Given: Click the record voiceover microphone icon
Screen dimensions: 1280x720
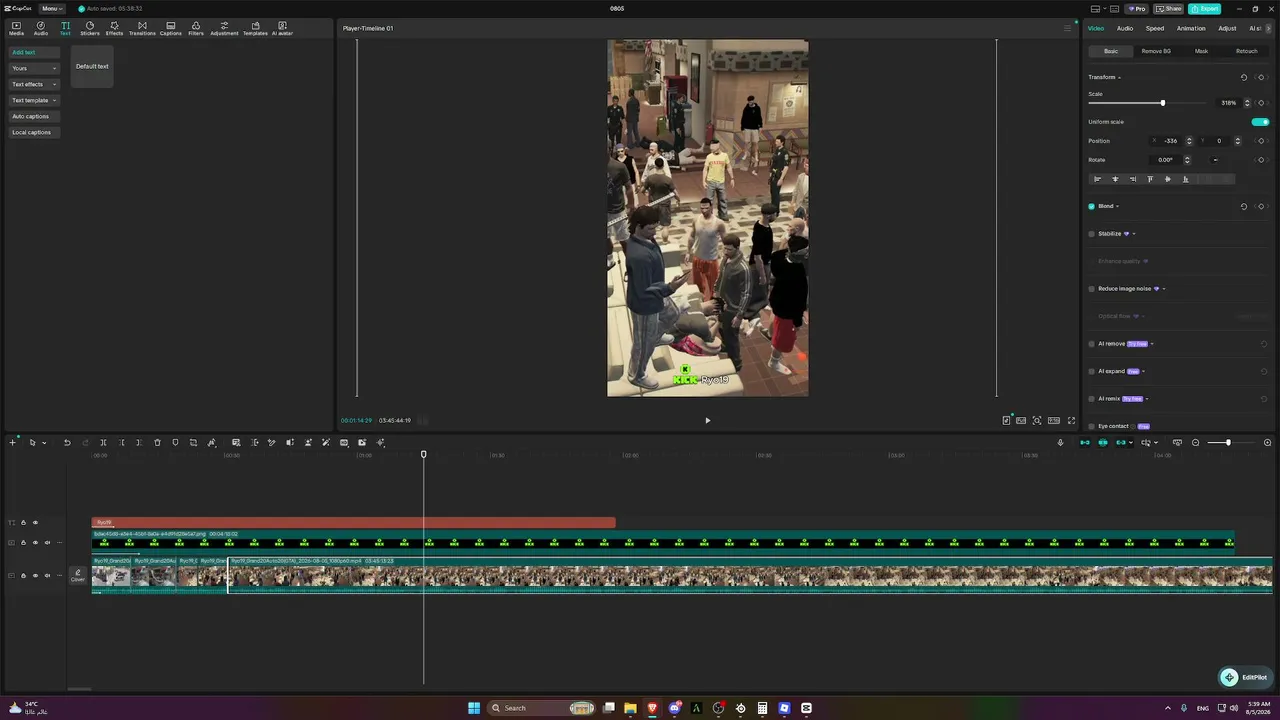Looking at the screenshot, I should [x=1061, y=442].
